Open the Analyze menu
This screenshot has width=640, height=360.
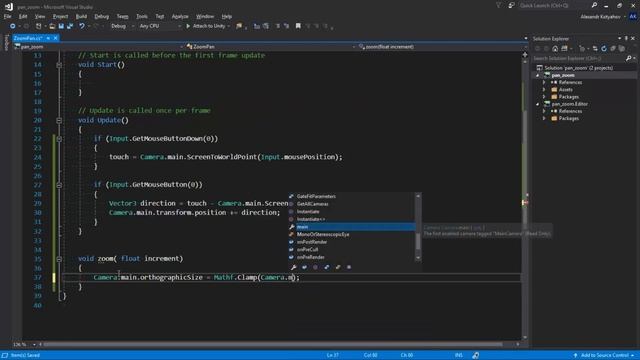[x=180, y=17]
